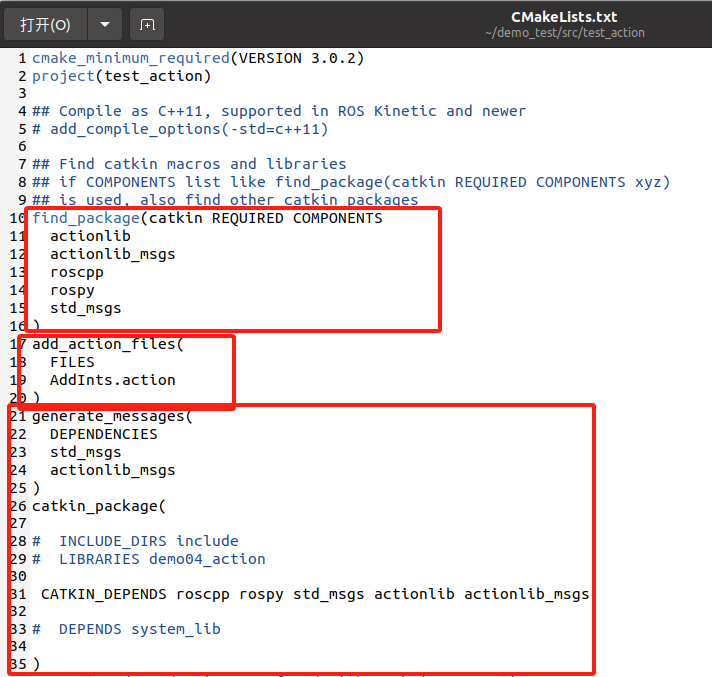Viewport: 712px width, 677px height.
Task: Expand the recent files dropdown arrow beside 打开
Action: [x=104, y=24]
